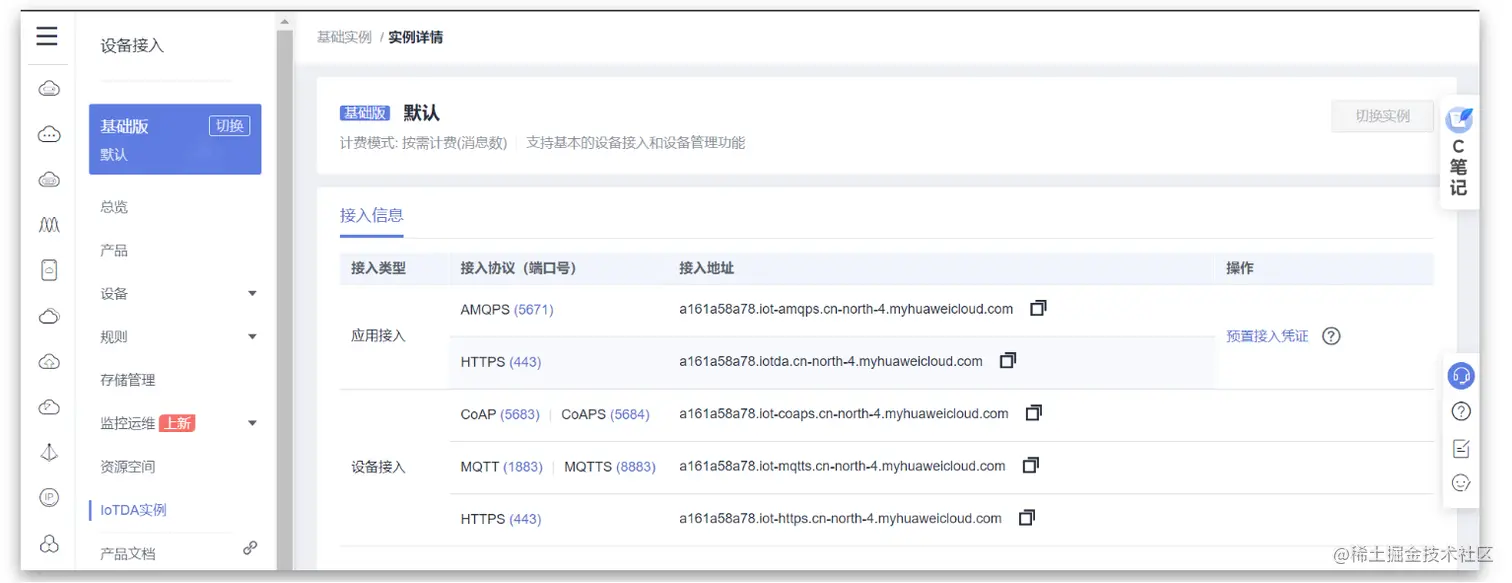Open the C笔记 notes widget
The height and width of the screenshot is (583, 1512).
tap(1459, 153)
